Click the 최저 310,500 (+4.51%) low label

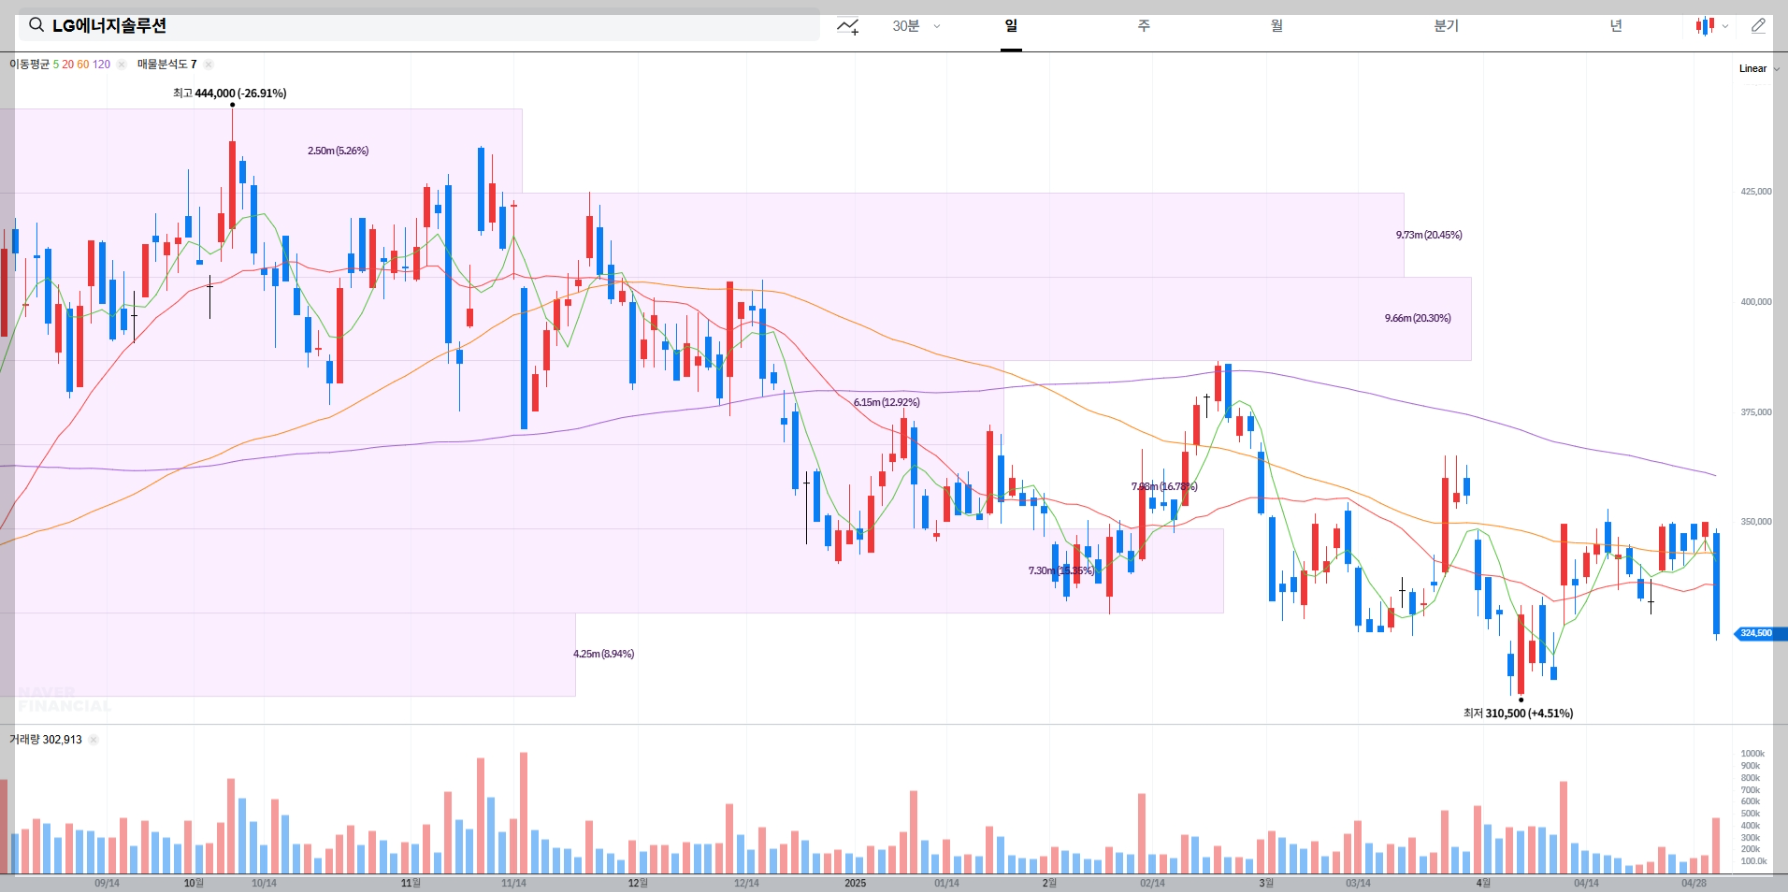click(1518, 713)
